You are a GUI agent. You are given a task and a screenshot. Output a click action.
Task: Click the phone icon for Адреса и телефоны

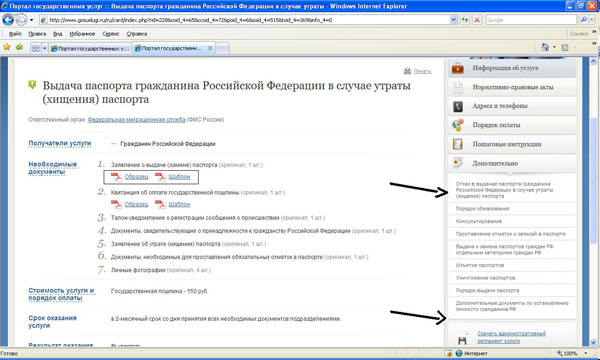tap(458, 106)
